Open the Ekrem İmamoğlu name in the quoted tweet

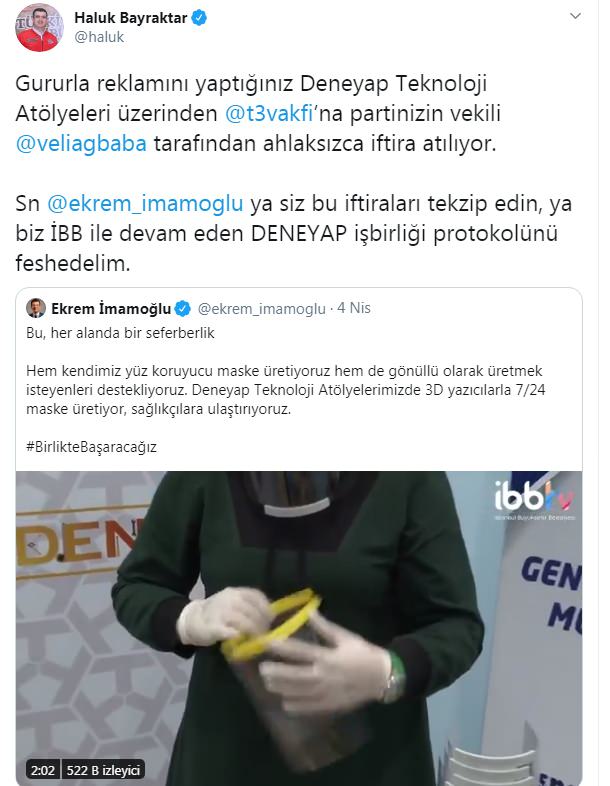point(111,309)
